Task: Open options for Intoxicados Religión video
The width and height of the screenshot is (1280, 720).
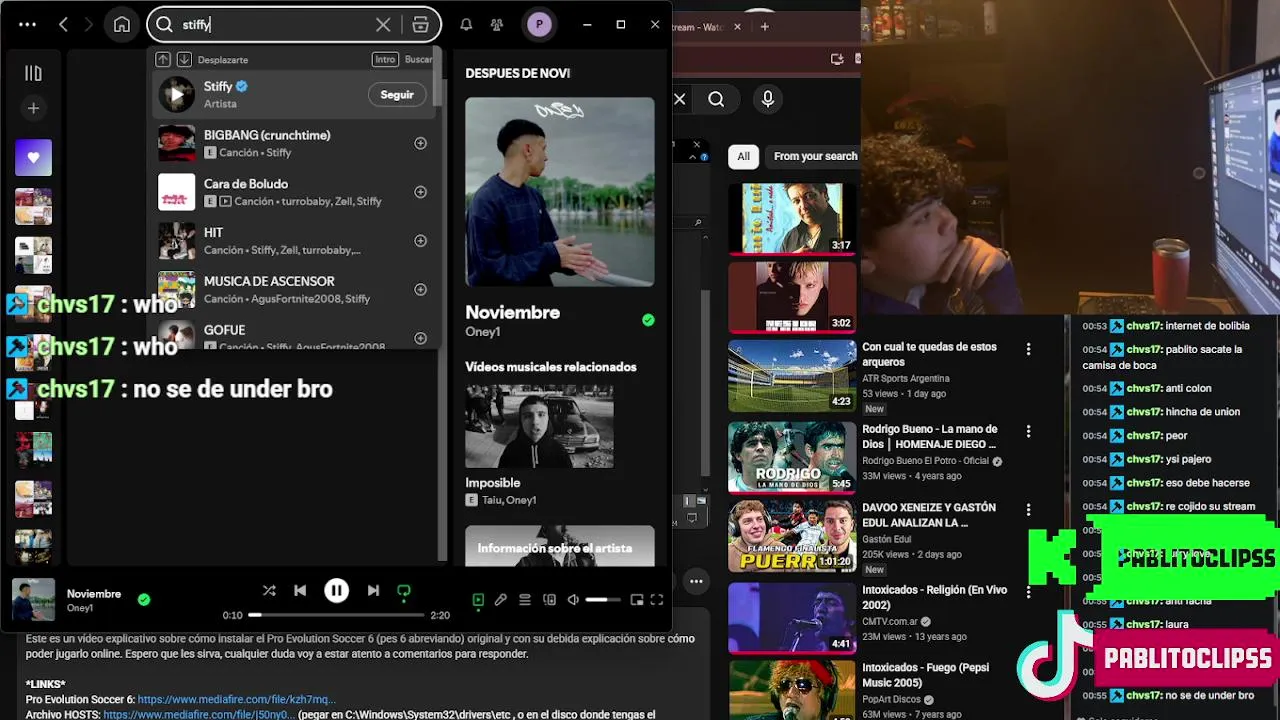Action: pyautogui.click(x=1028, y=592)
